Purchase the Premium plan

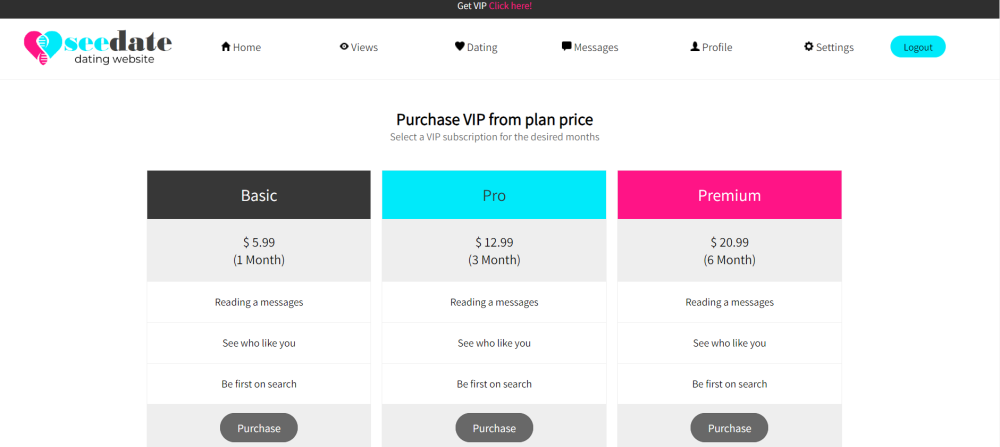pos(730,428)
